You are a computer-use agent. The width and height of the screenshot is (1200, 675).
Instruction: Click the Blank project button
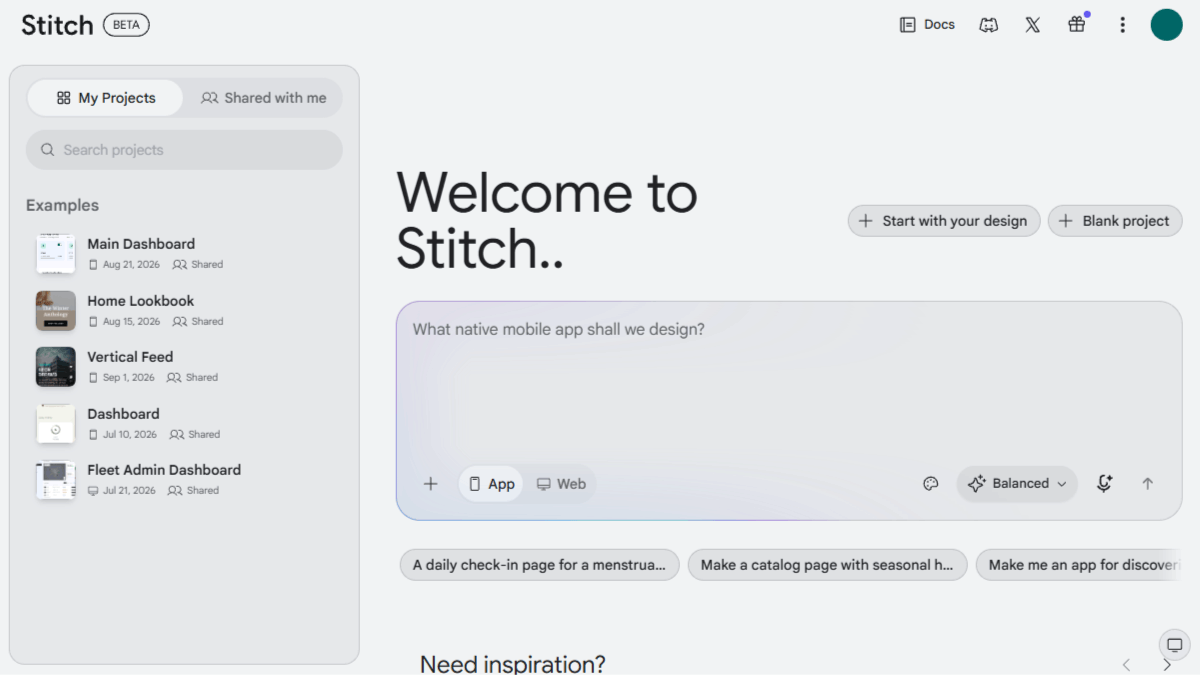[x=1115, y=221]
